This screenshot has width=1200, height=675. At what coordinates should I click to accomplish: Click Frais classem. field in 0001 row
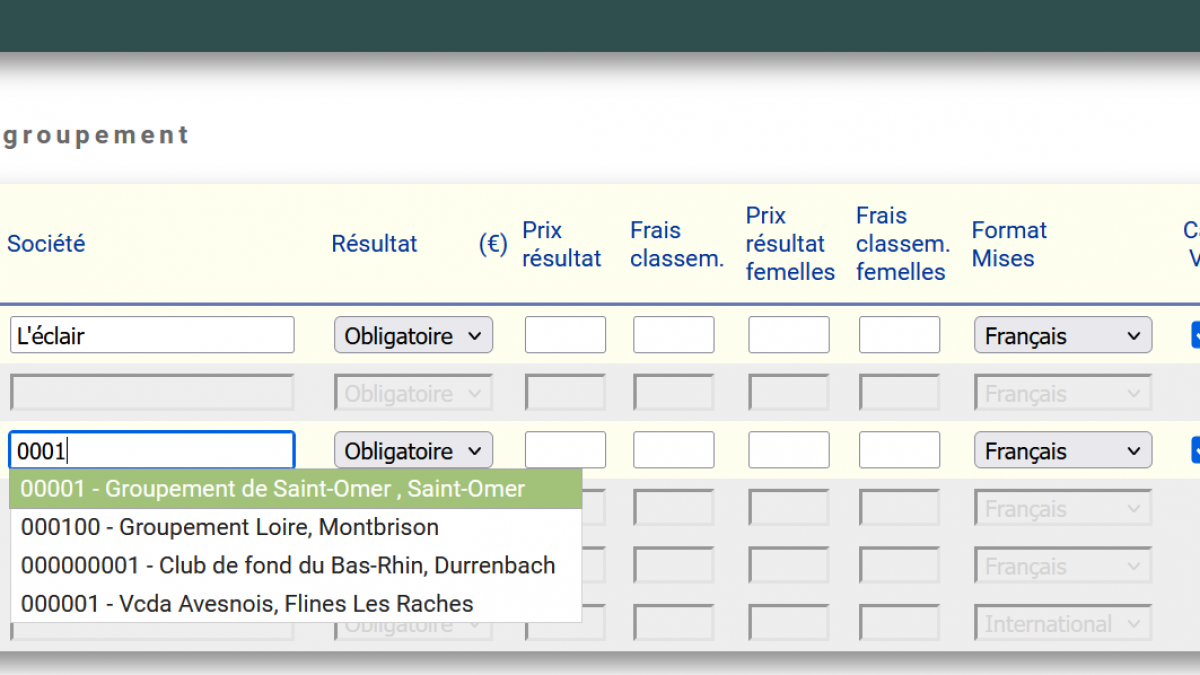(x=673, y=450)
